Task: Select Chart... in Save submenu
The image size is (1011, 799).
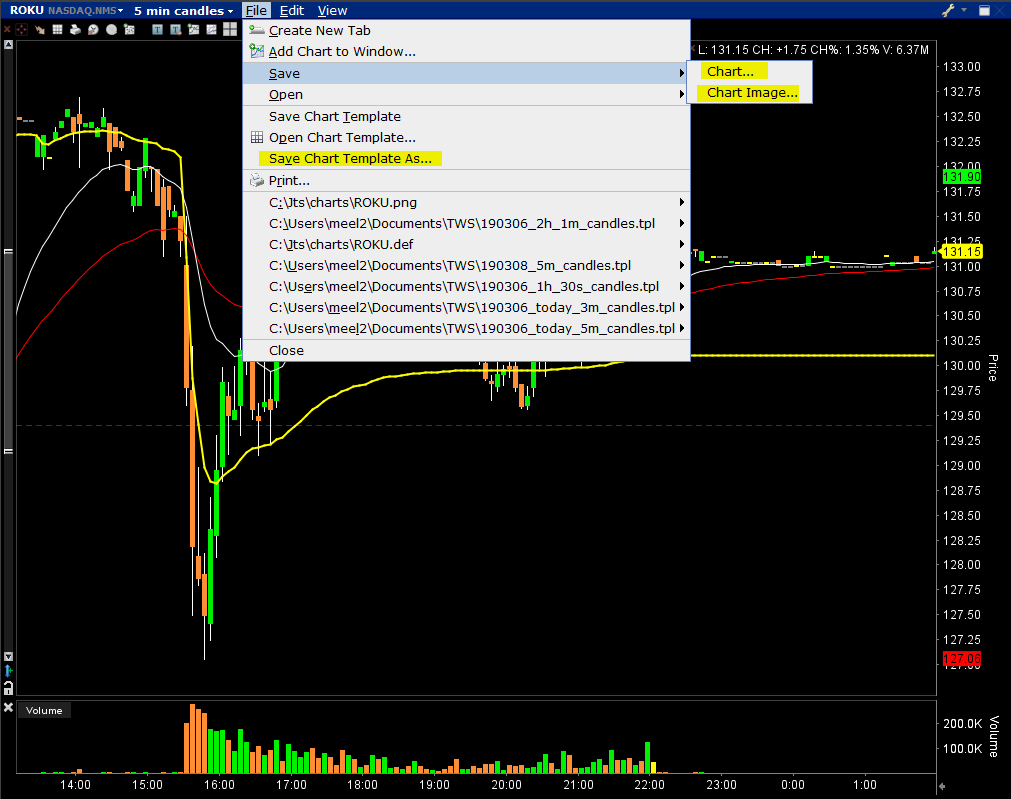Action: point(749,72)
